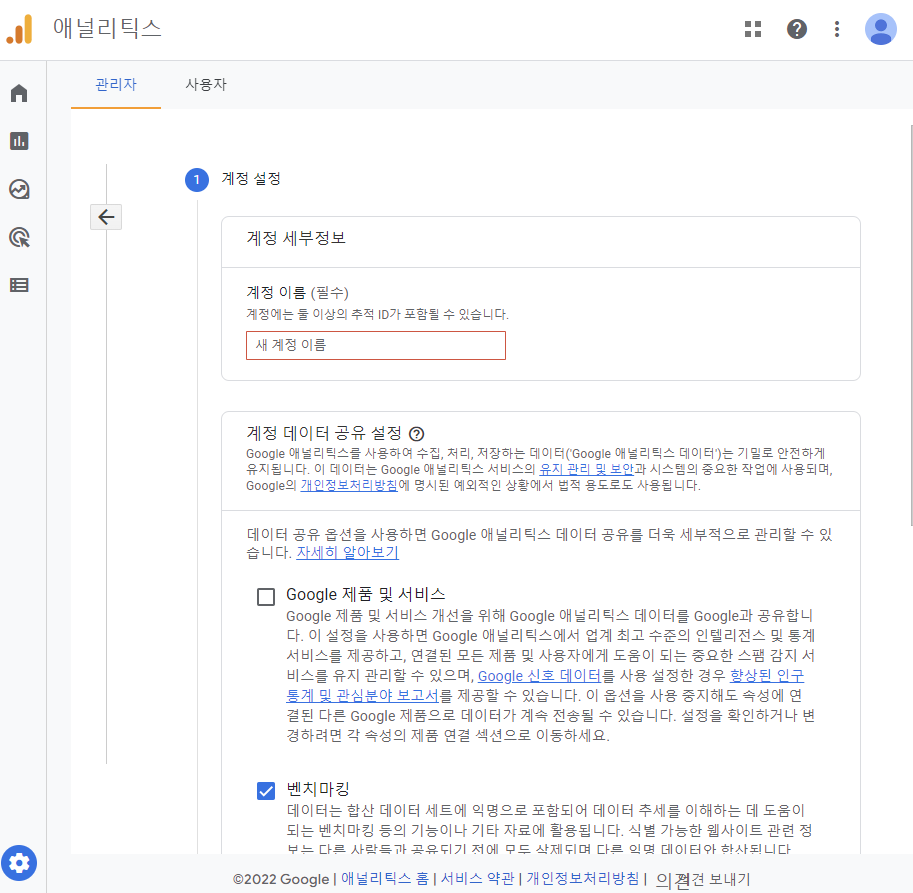Open the Reports bar chart icon
The image size is (913, 893).
pos(19,141)
